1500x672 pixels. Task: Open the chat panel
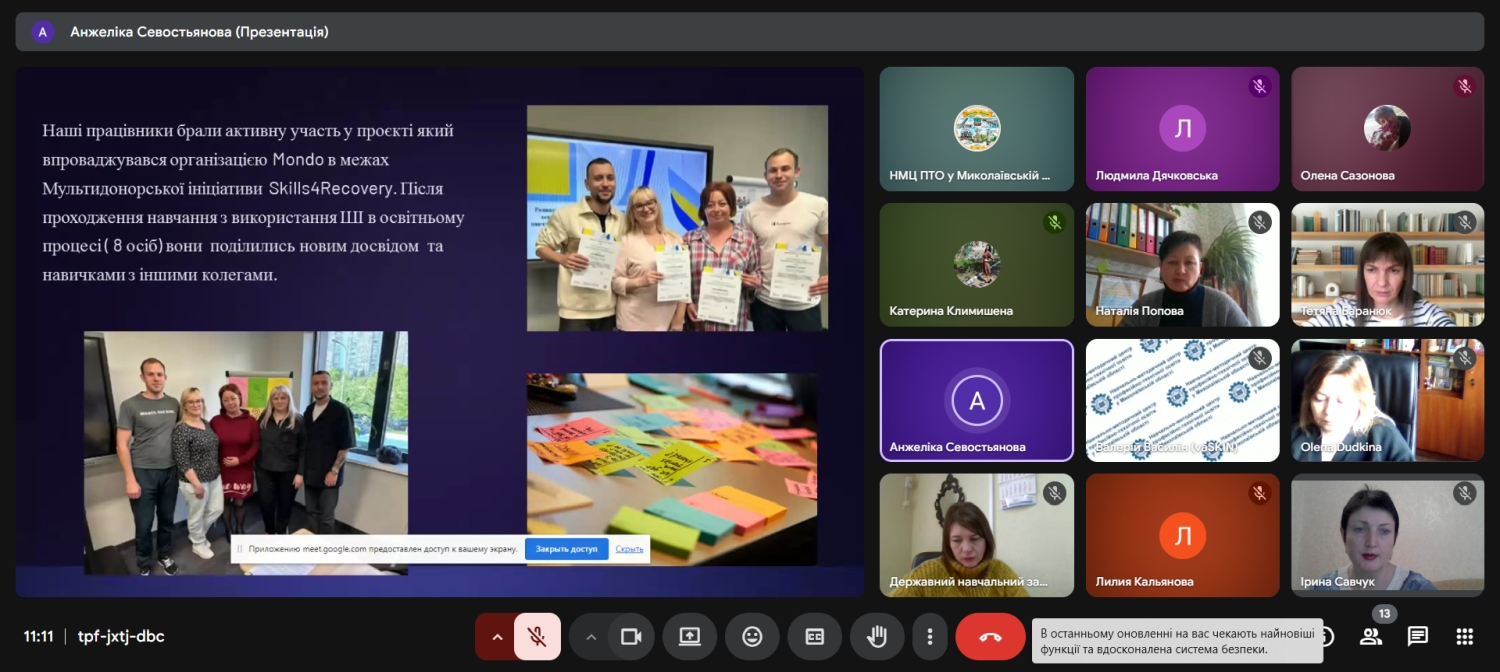point(1417,637)
